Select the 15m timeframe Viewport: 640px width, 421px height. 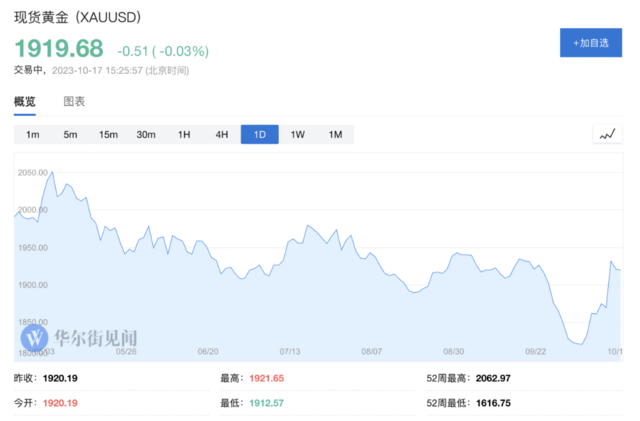108,134
